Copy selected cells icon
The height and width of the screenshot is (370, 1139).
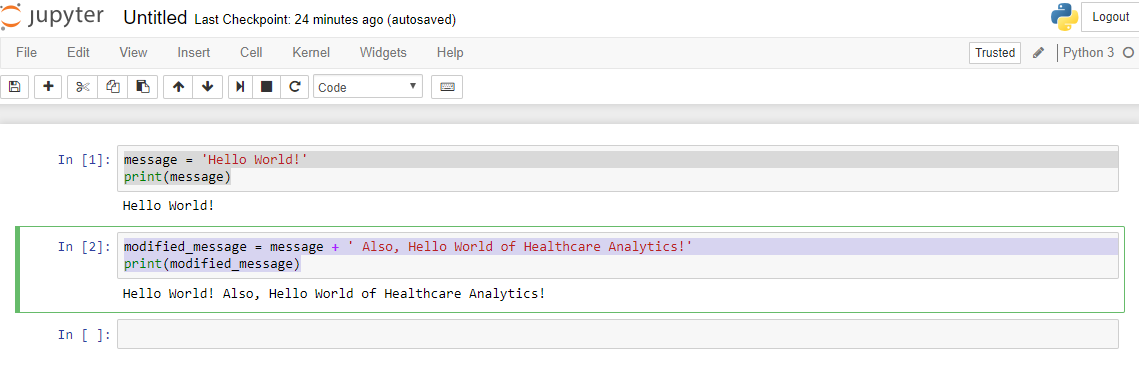[x=113, y=87]
